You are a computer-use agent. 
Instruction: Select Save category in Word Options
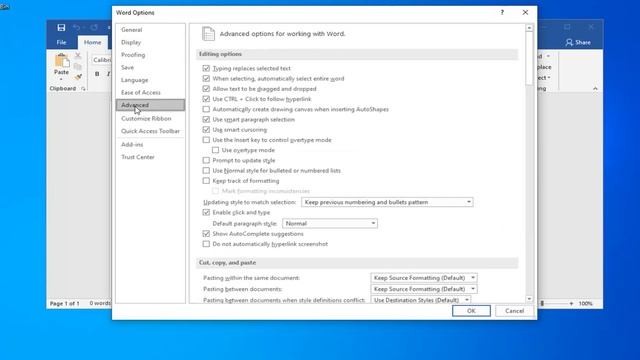pyautogui.click(x=150, y=67)
